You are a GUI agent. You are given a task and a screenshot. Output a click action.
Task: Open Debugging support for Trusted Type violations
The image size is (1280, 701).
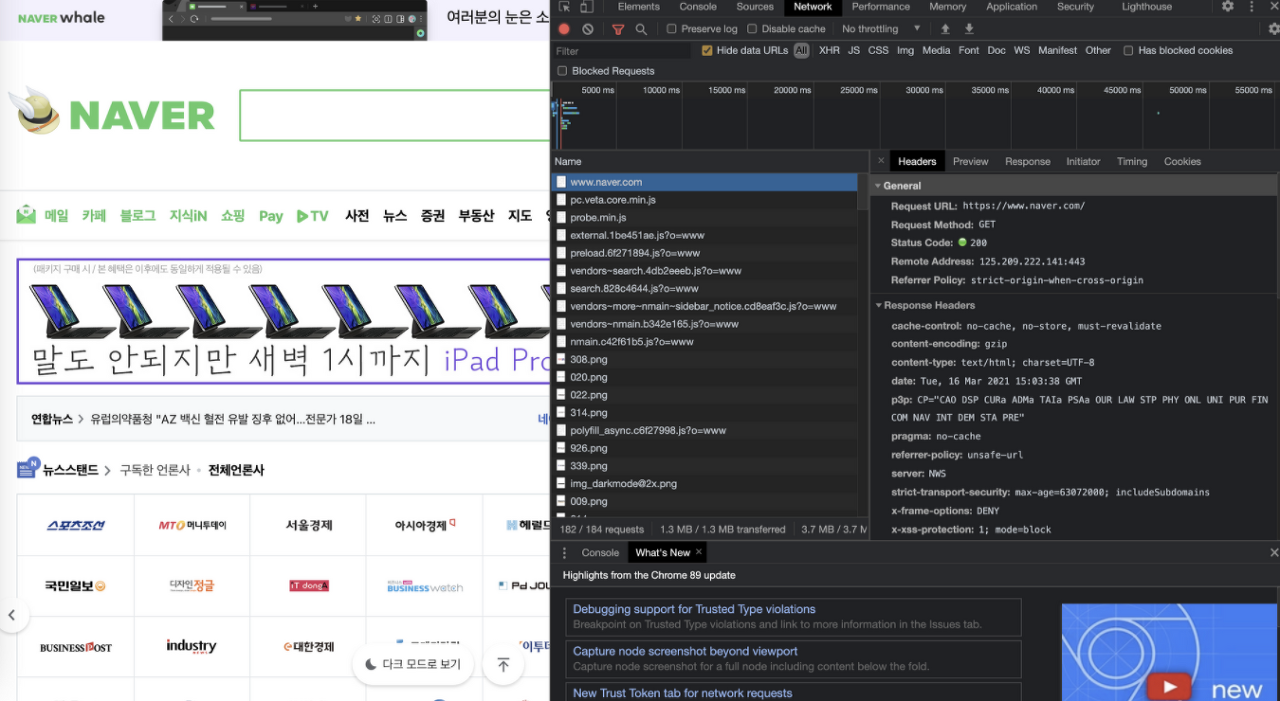[694, 609]
